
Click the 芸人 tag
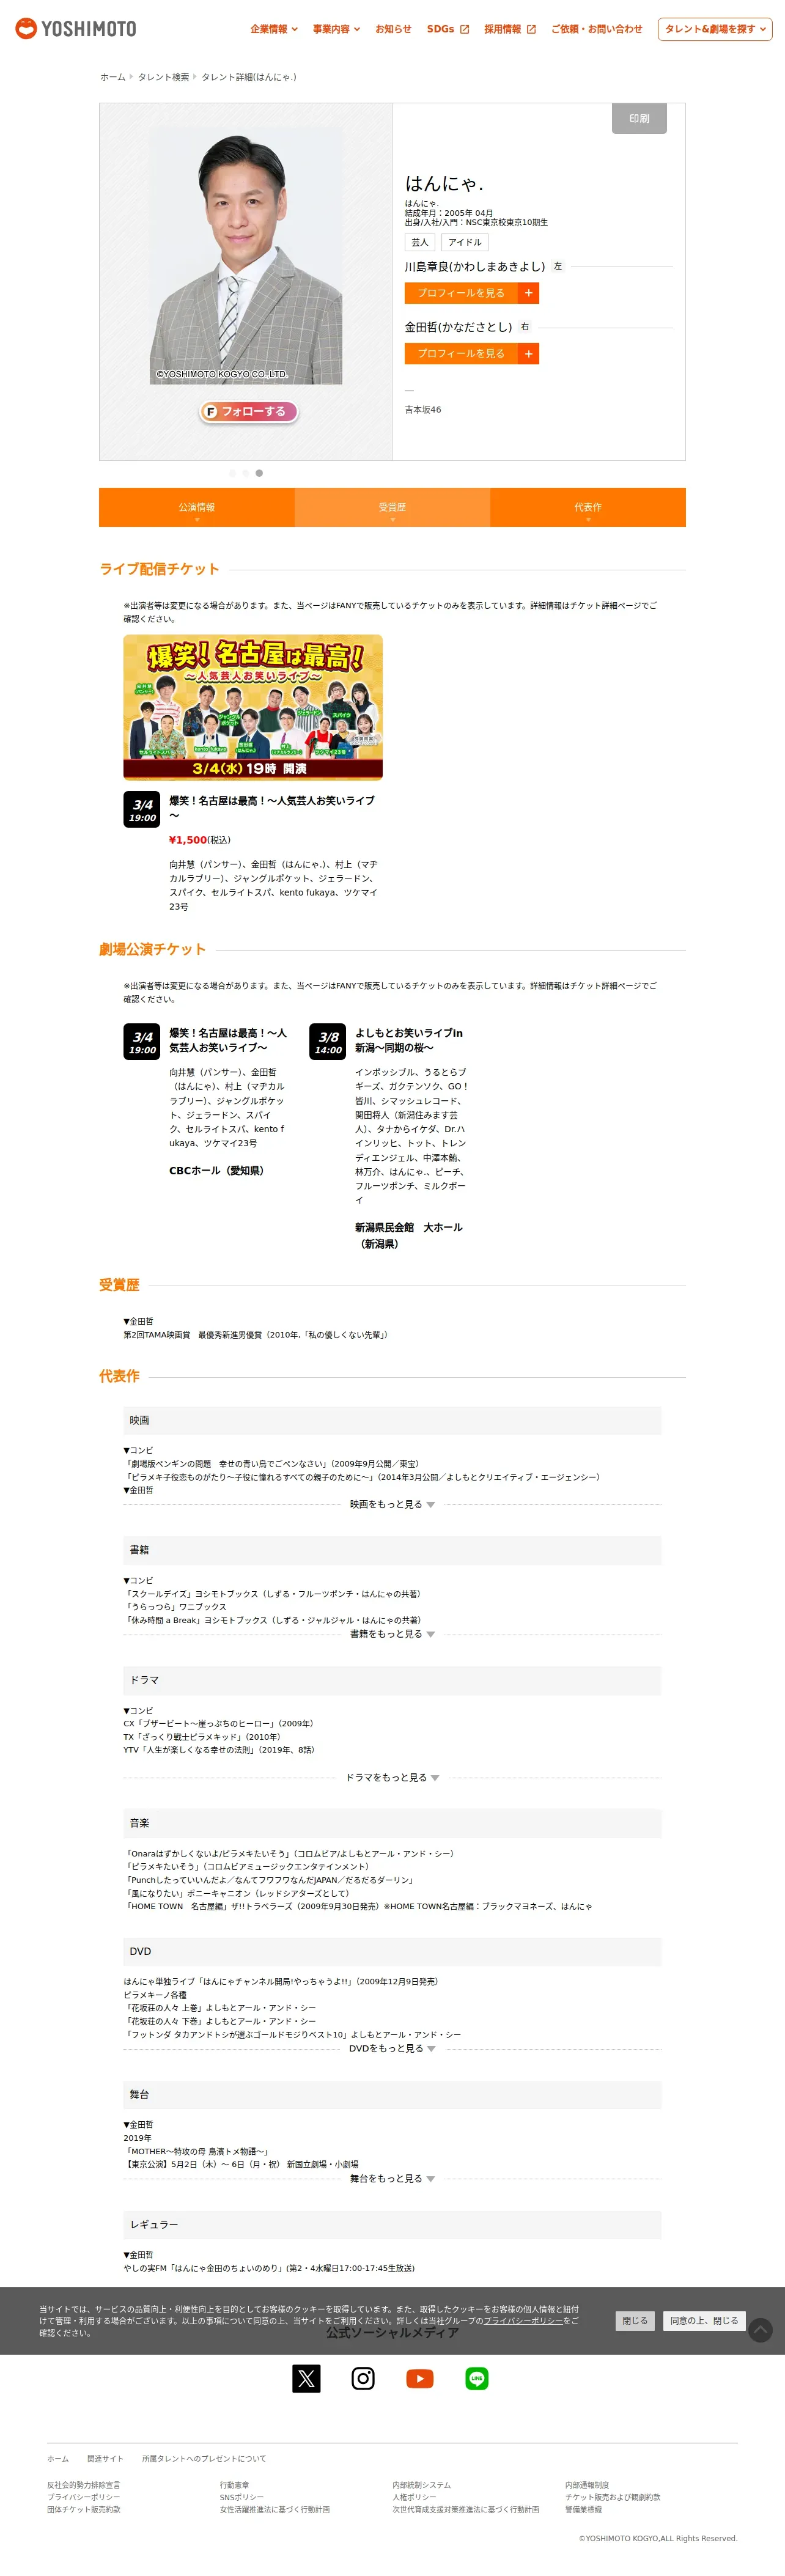click(420, 242)
